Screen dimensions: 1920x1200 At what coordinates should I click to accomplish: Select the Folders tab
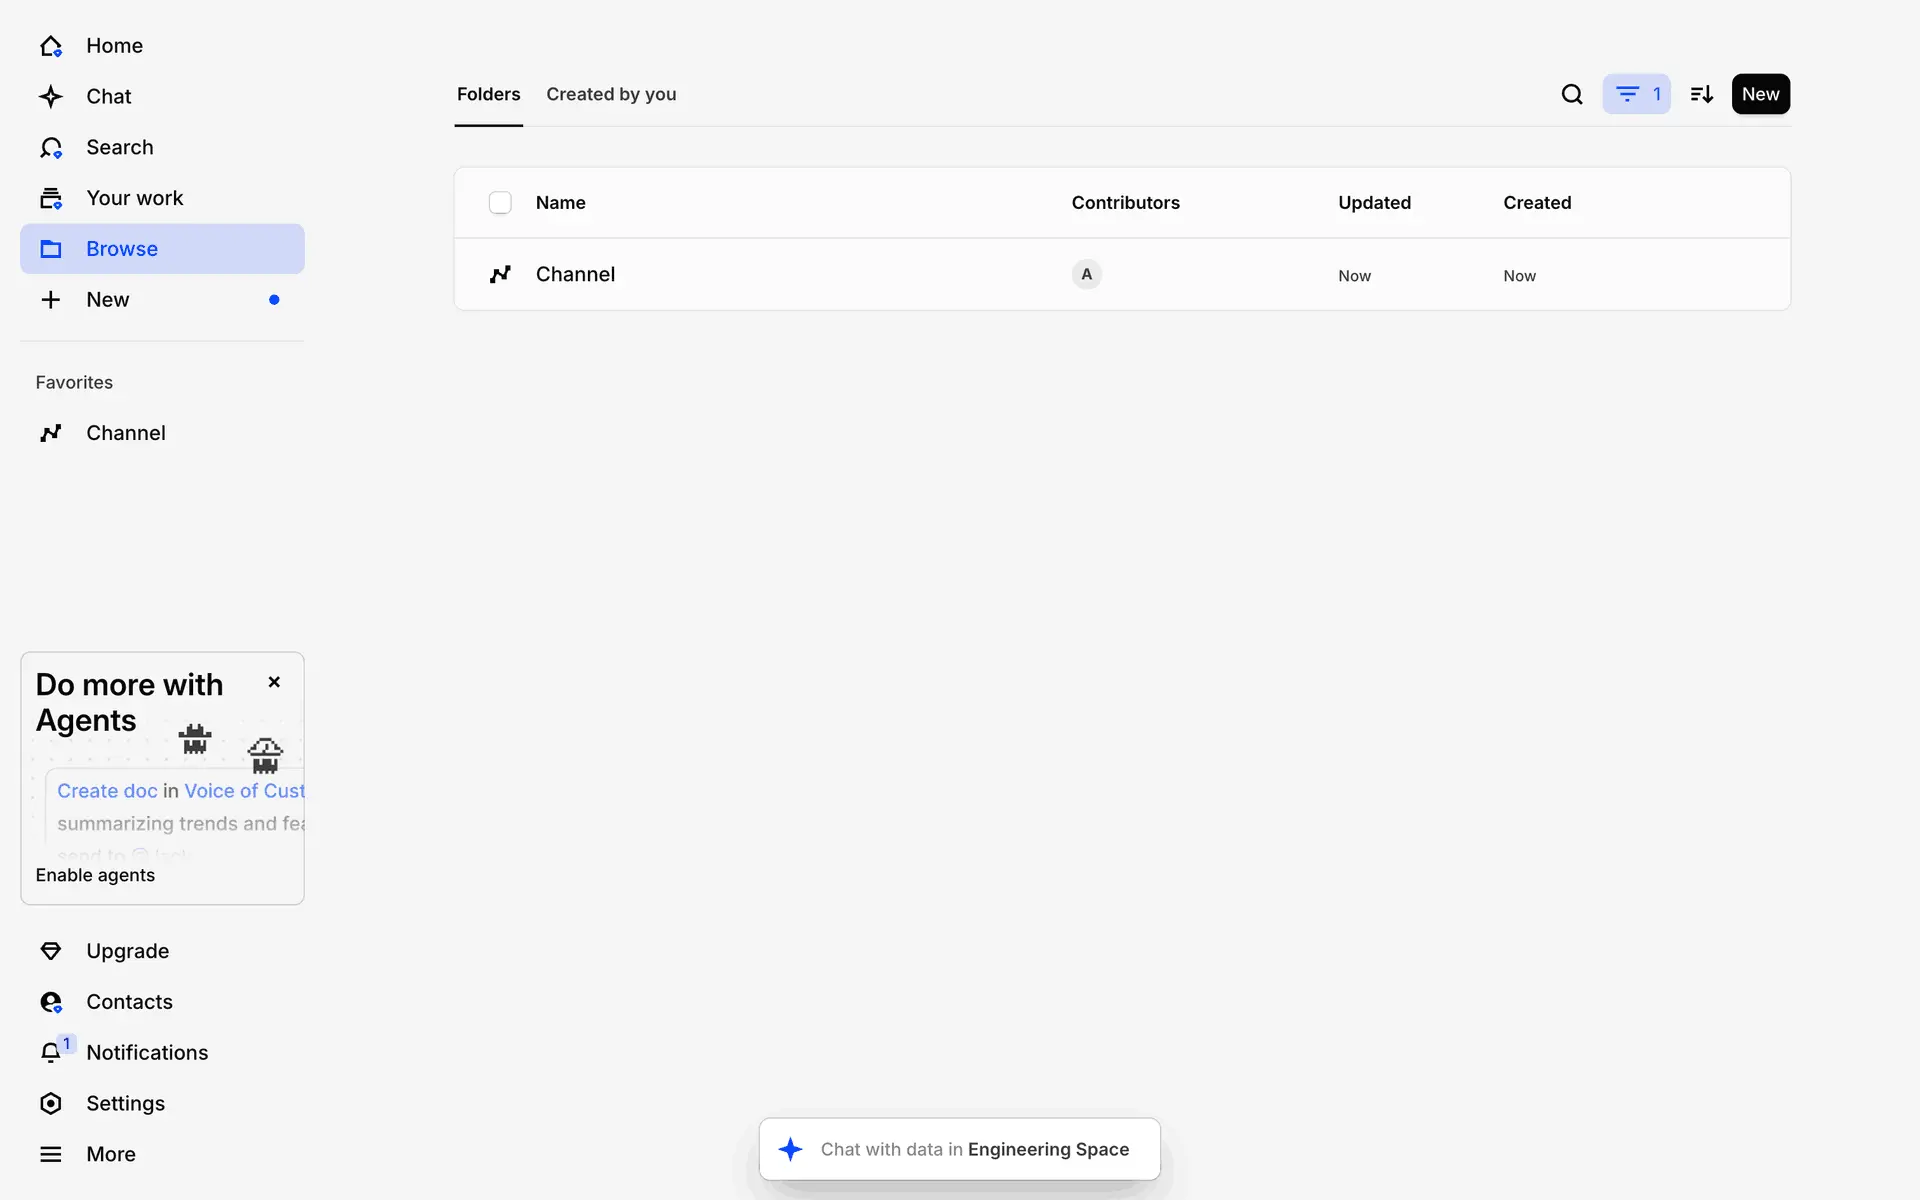(x=488, y=94)
